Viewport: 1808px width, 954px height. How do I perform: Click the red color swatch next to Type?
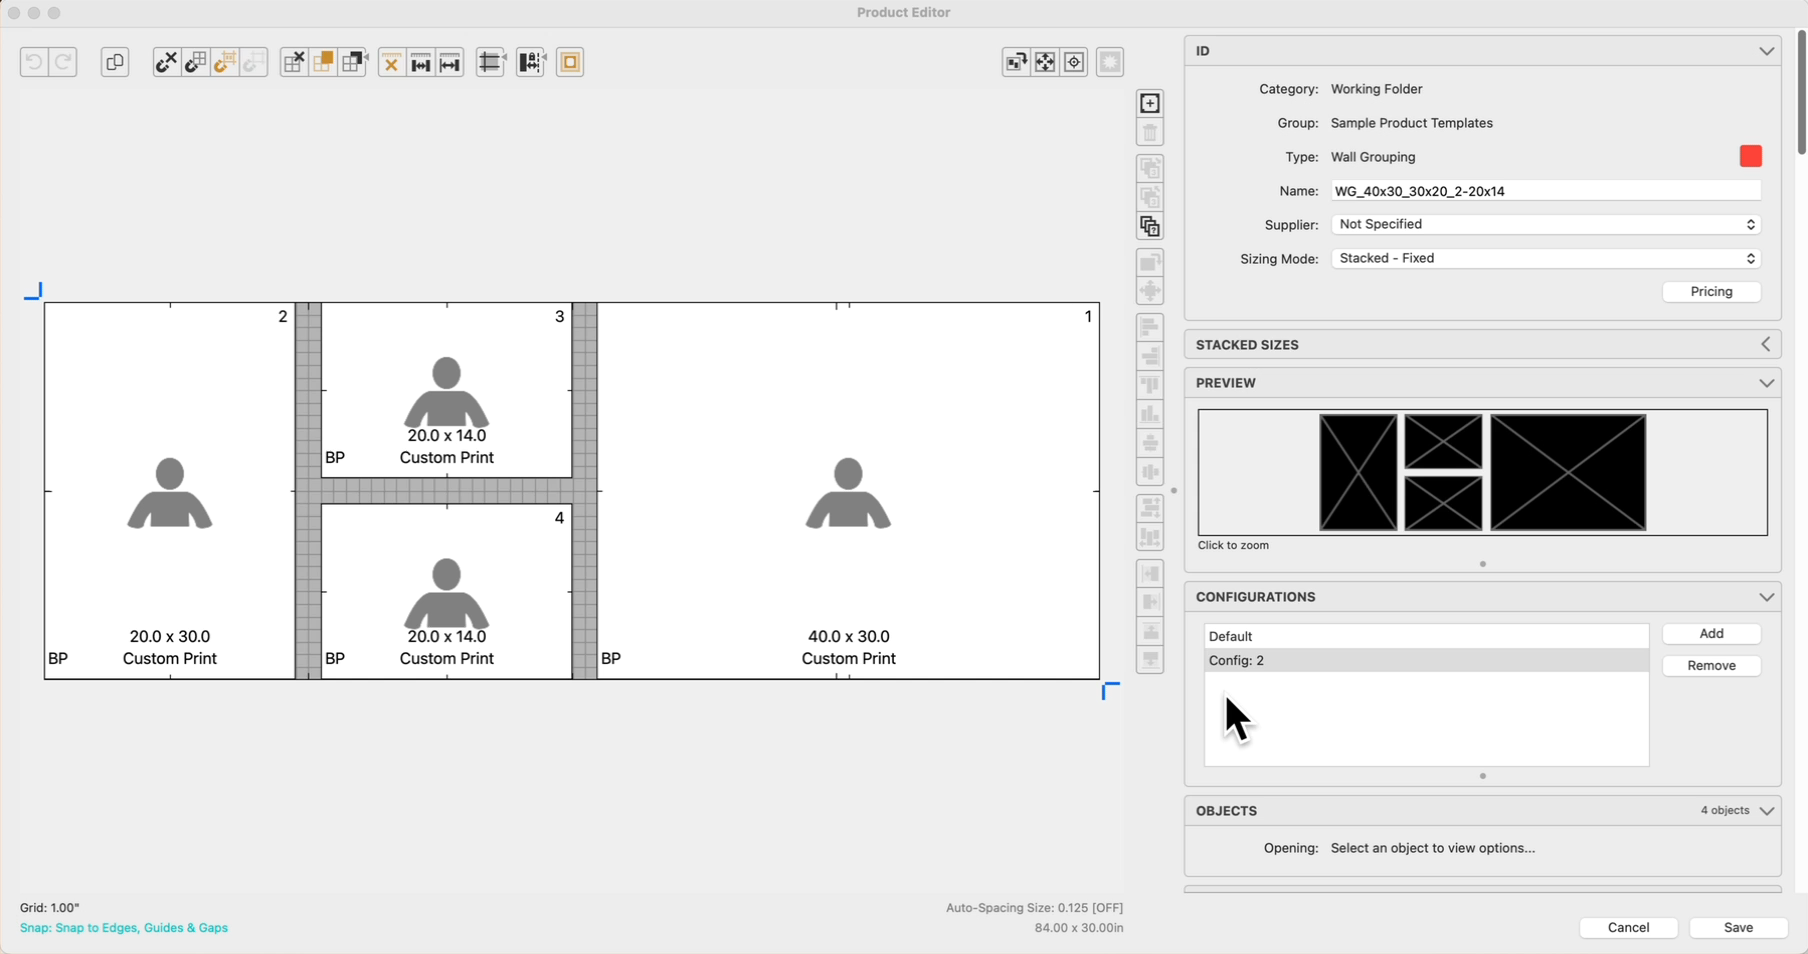[1750, 156]
